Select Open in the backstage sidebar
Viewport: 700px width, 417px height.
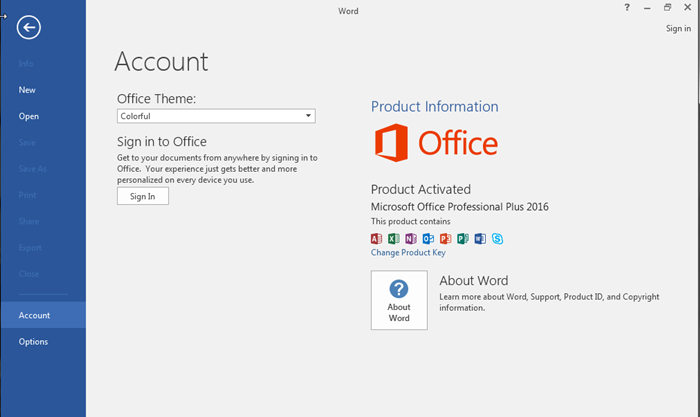tap(28, 116)
